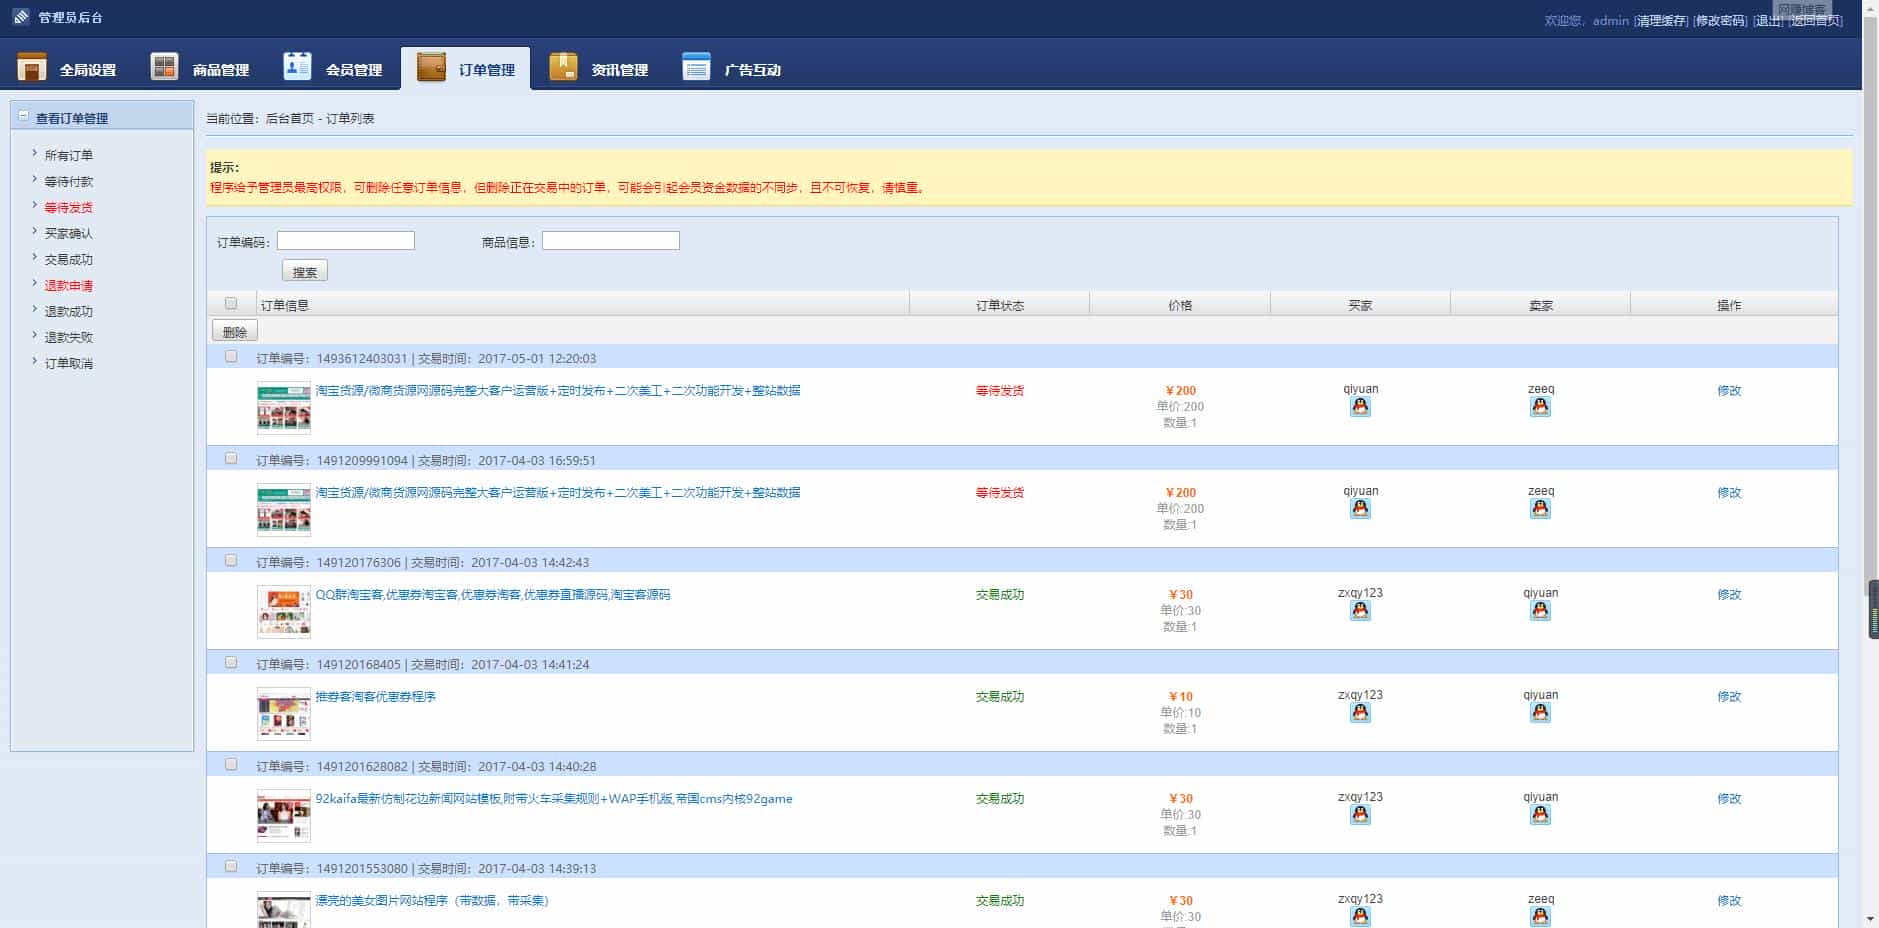Open 退款申请 in the sidebar
This screenshot has width=1879, height=928.
(x=68, y=285)
